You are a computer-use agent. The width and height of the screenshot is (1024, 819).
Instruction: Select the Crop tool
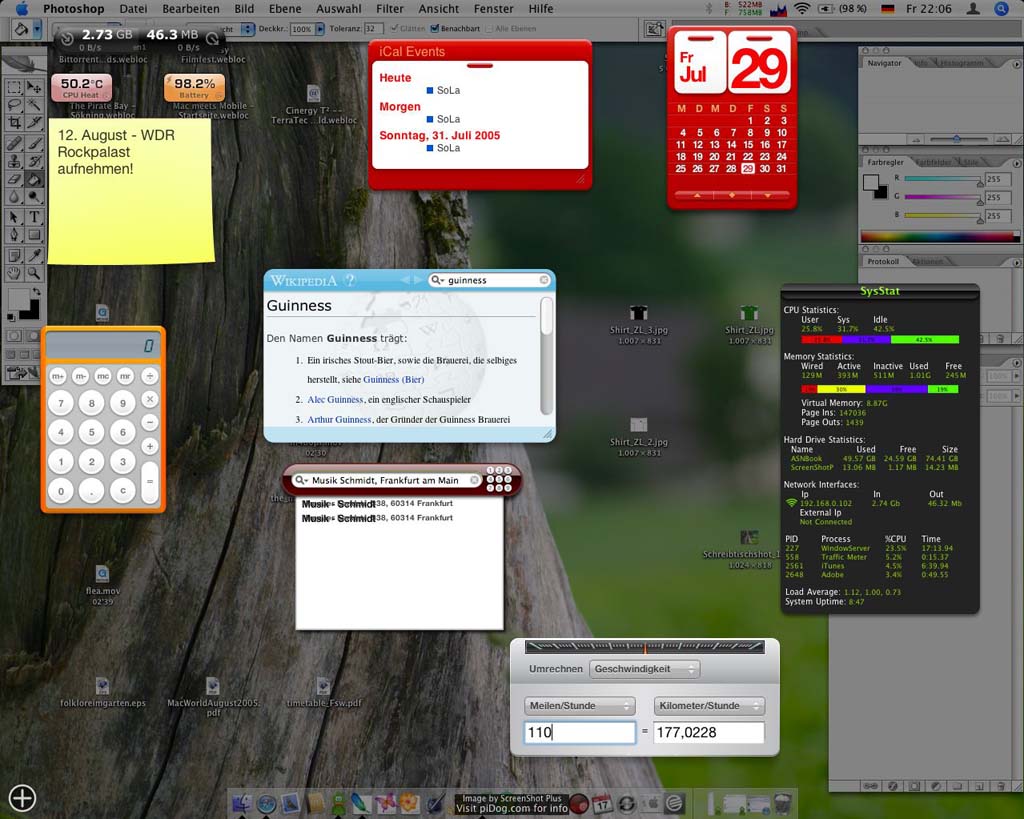click(14, 122)
